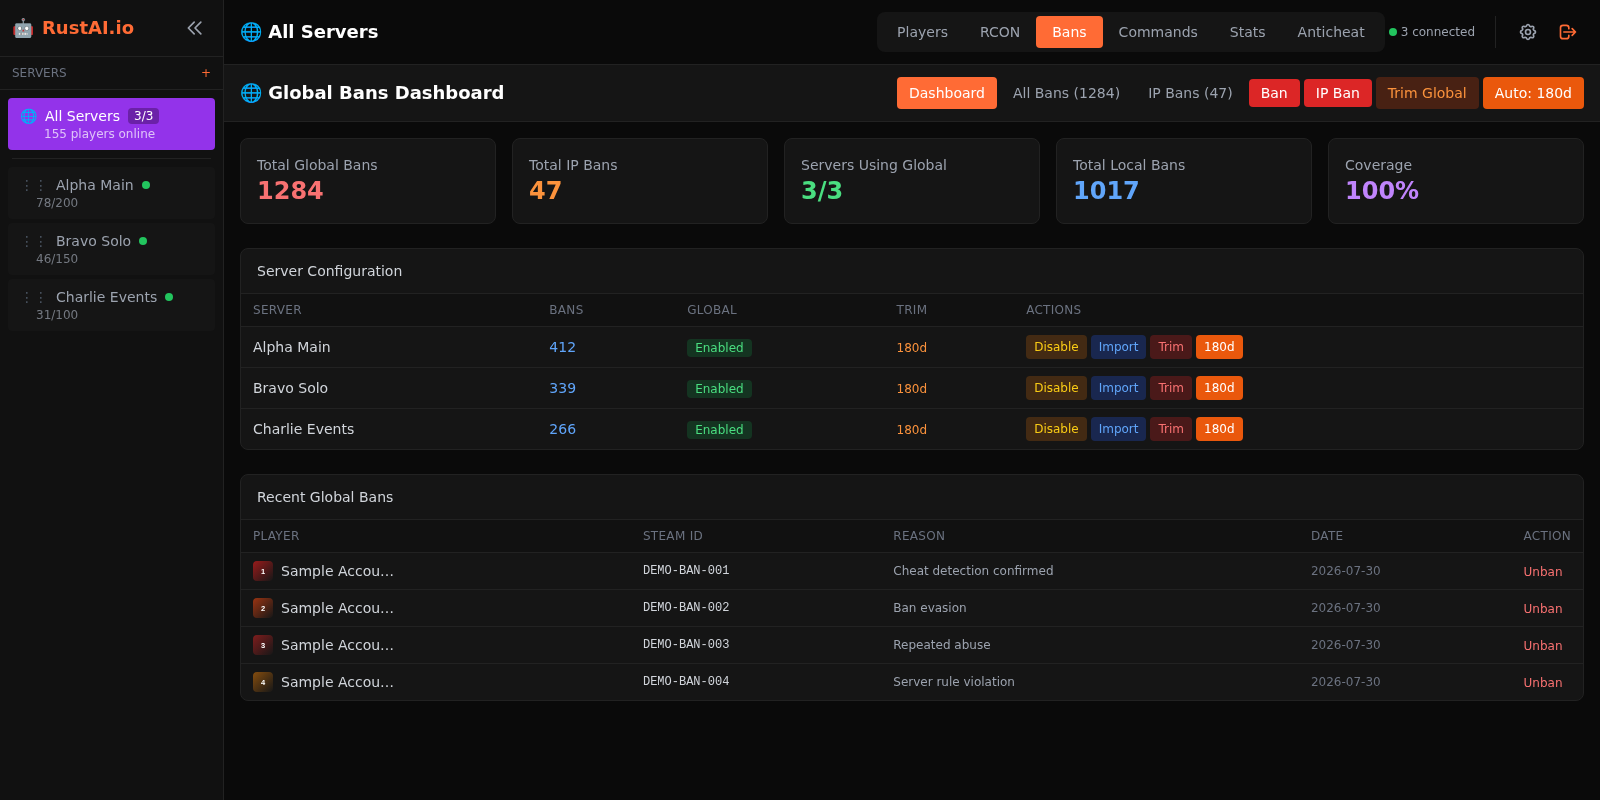
Task: Disable global bans for Bravo Solo
Action: click(x=1056, y=388)
